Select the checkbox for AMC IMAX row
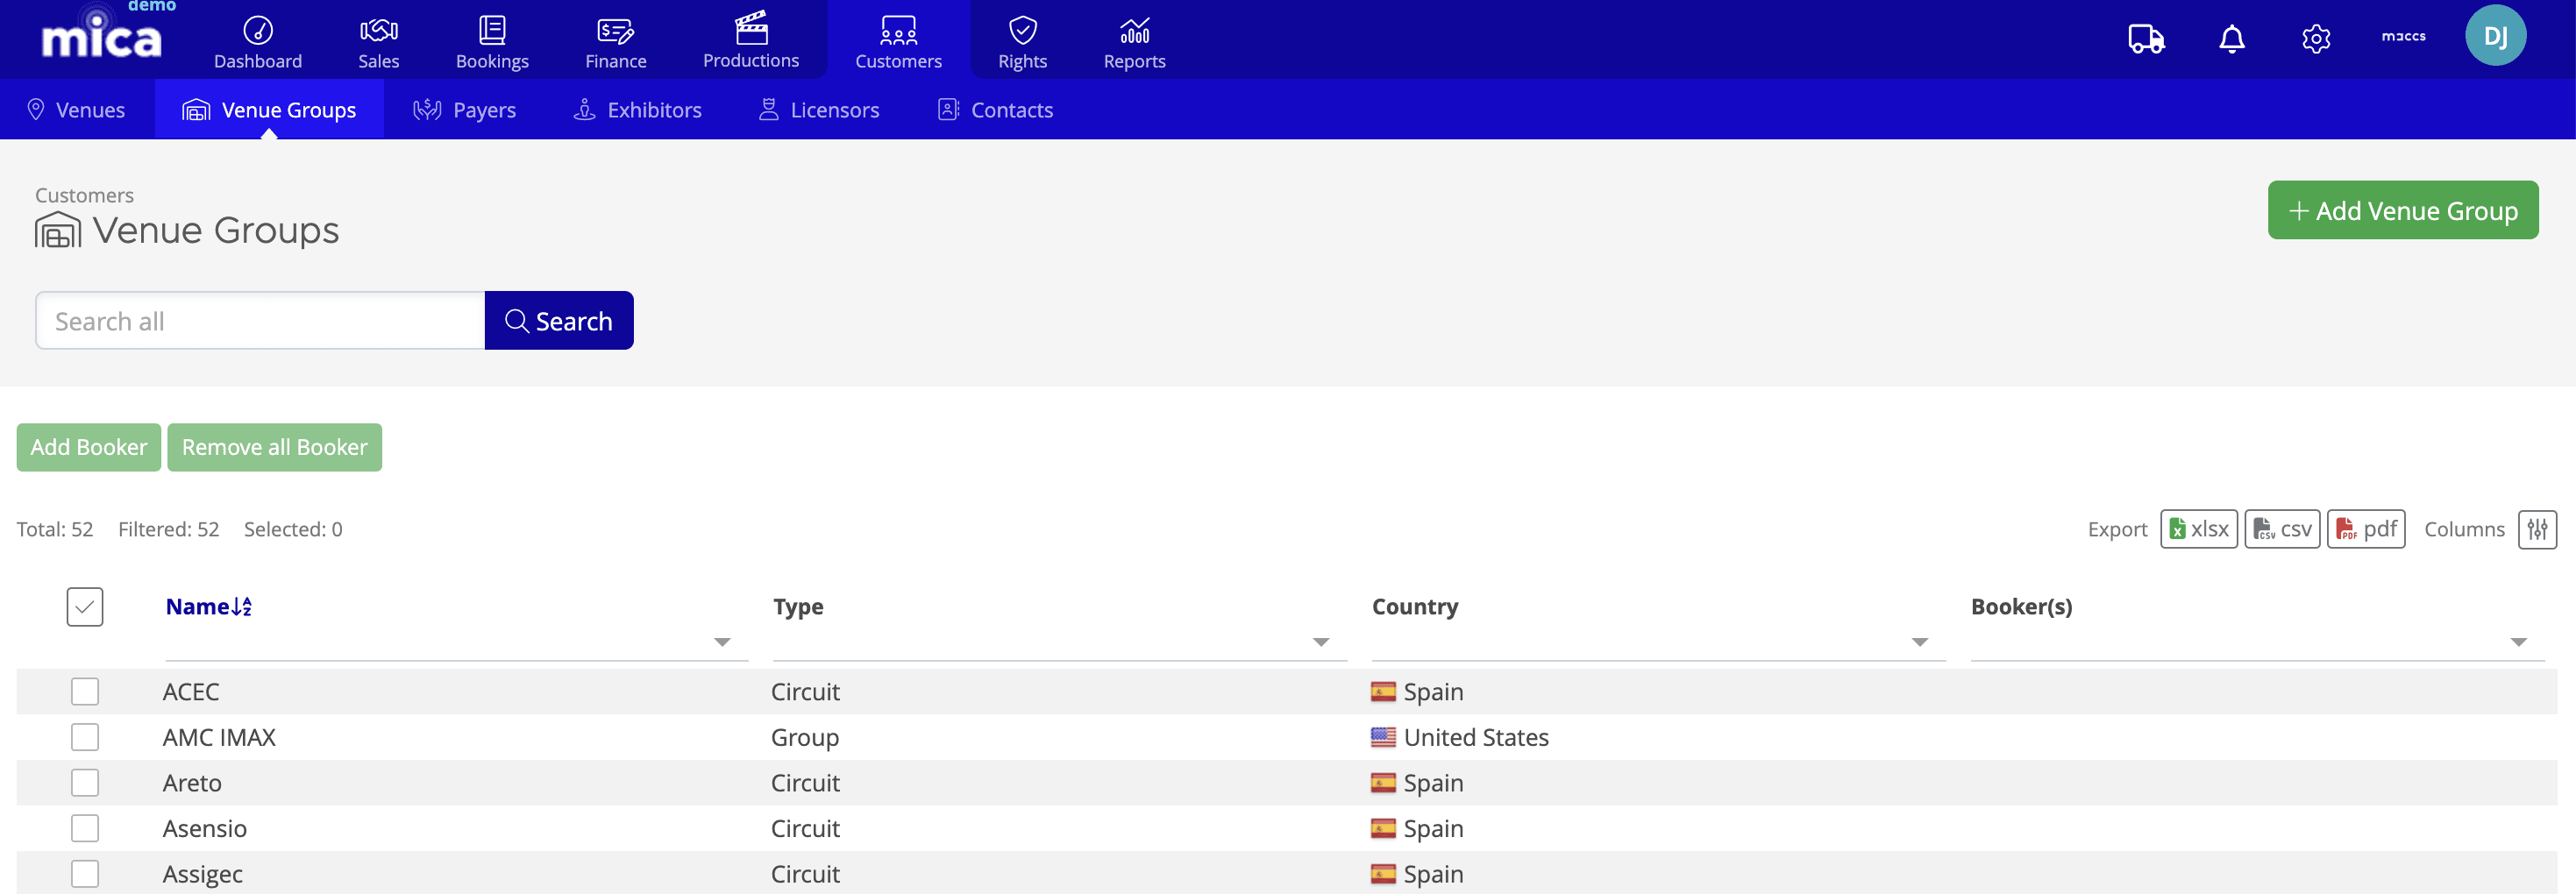Image resolution: width=2576 pixels, height=894 pixels. pos(85,737)
